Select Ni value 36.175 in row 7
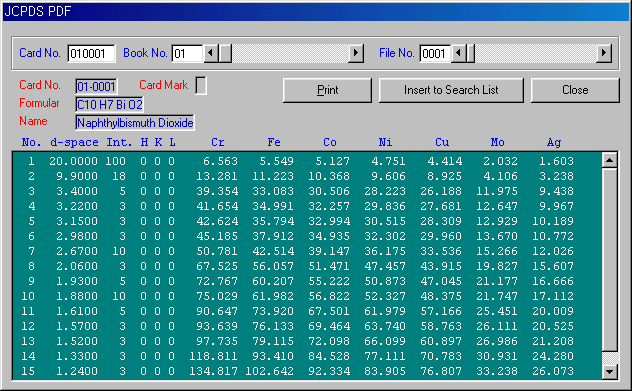Screen dimensions: 632x391 tap(385, 251)
